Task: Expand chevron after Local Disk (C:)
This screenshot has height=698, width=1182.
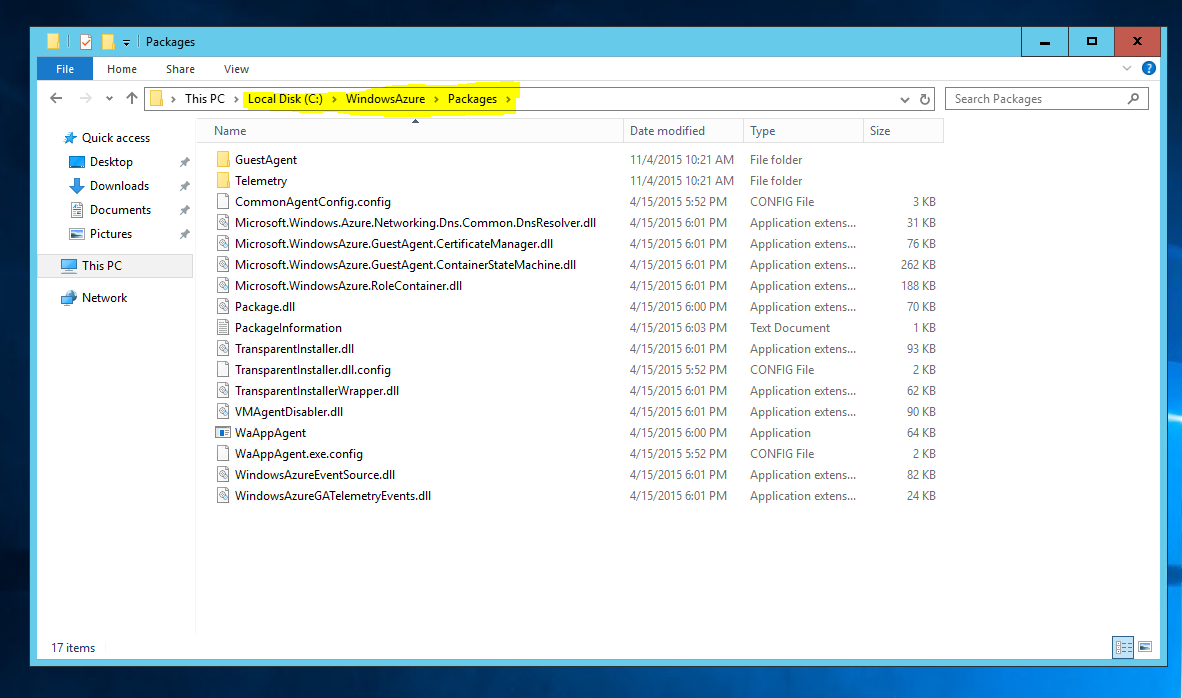Action: coord(334,99)
